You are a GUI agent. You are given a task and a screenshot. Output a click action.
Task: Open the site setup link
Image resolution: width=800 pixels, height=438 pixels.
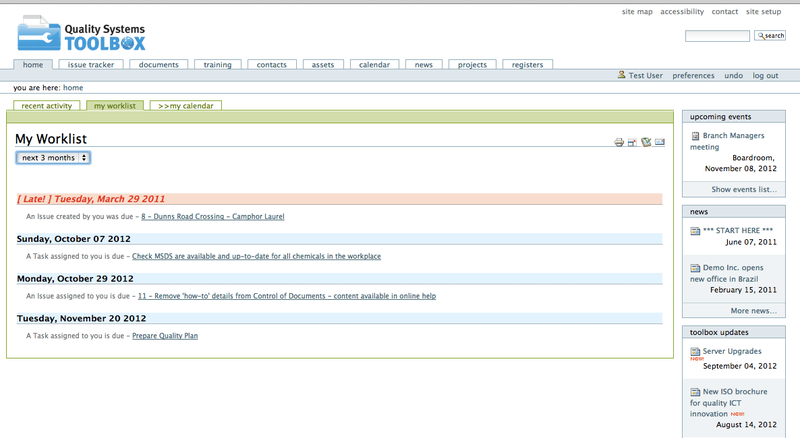[x=763, y=11]
